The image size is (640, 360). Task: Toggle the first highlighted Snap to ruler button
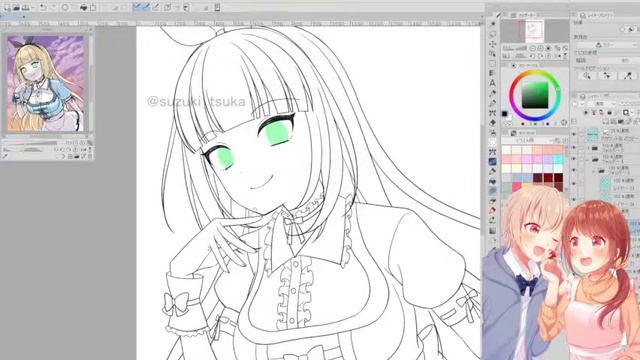click(x=137, y=7)
